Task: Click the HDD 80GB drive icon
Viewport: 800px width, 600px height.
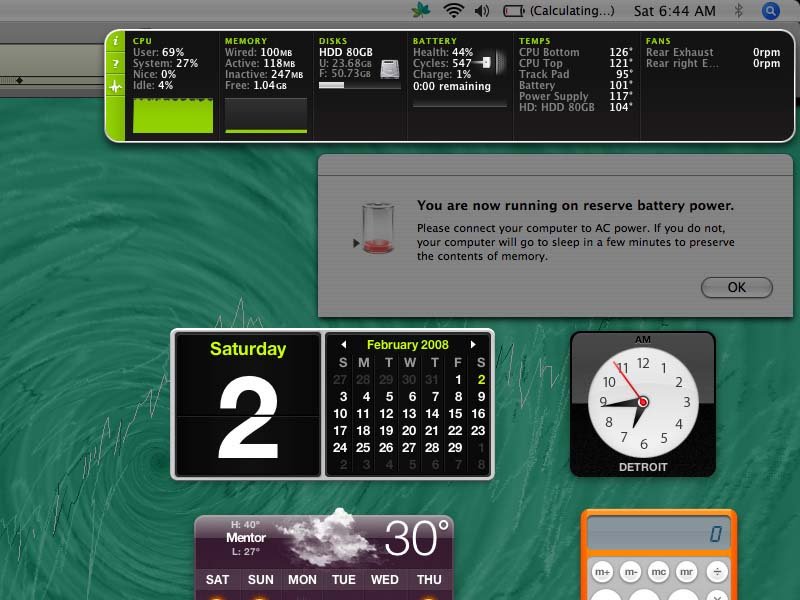Action: click(x=390, y=69)
